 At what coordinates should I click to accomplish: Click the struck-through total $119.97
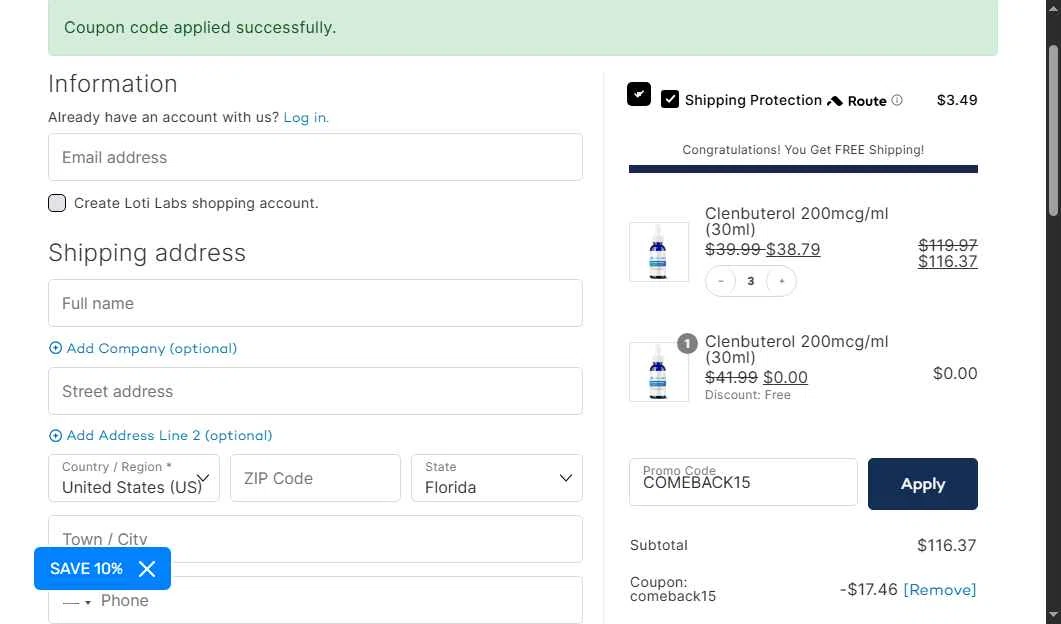(947, 244)
